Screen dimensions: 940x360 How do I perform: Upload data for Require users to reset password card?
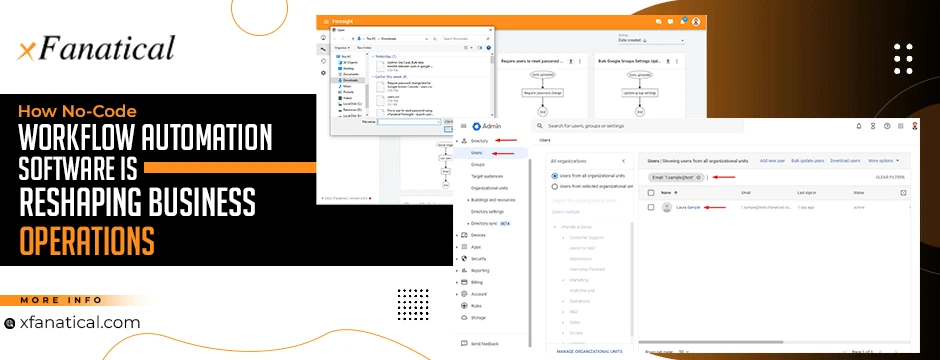click(571, 60)
